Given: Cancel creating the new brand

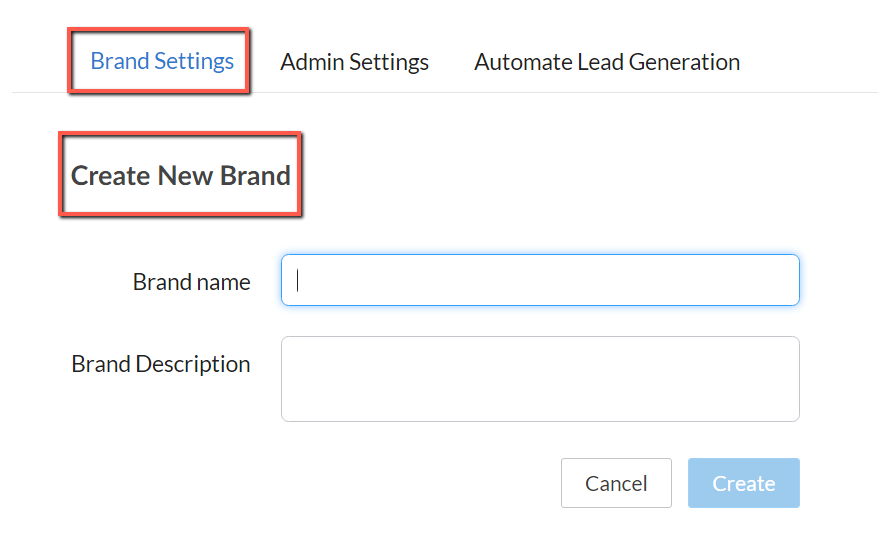Looking at the screenshot, I should (x=615, y=483).
